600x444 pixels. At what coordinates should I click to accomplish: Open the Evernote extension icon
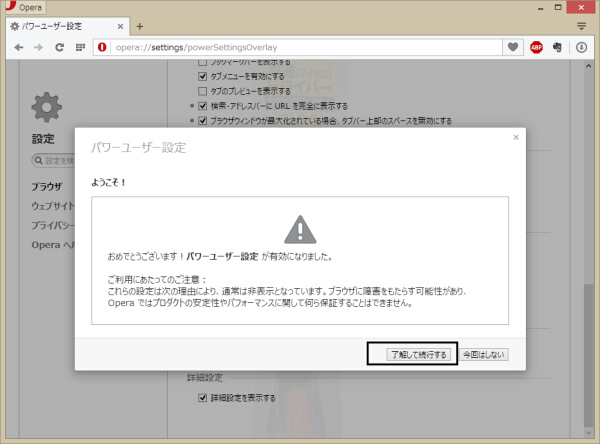point(557,47)
